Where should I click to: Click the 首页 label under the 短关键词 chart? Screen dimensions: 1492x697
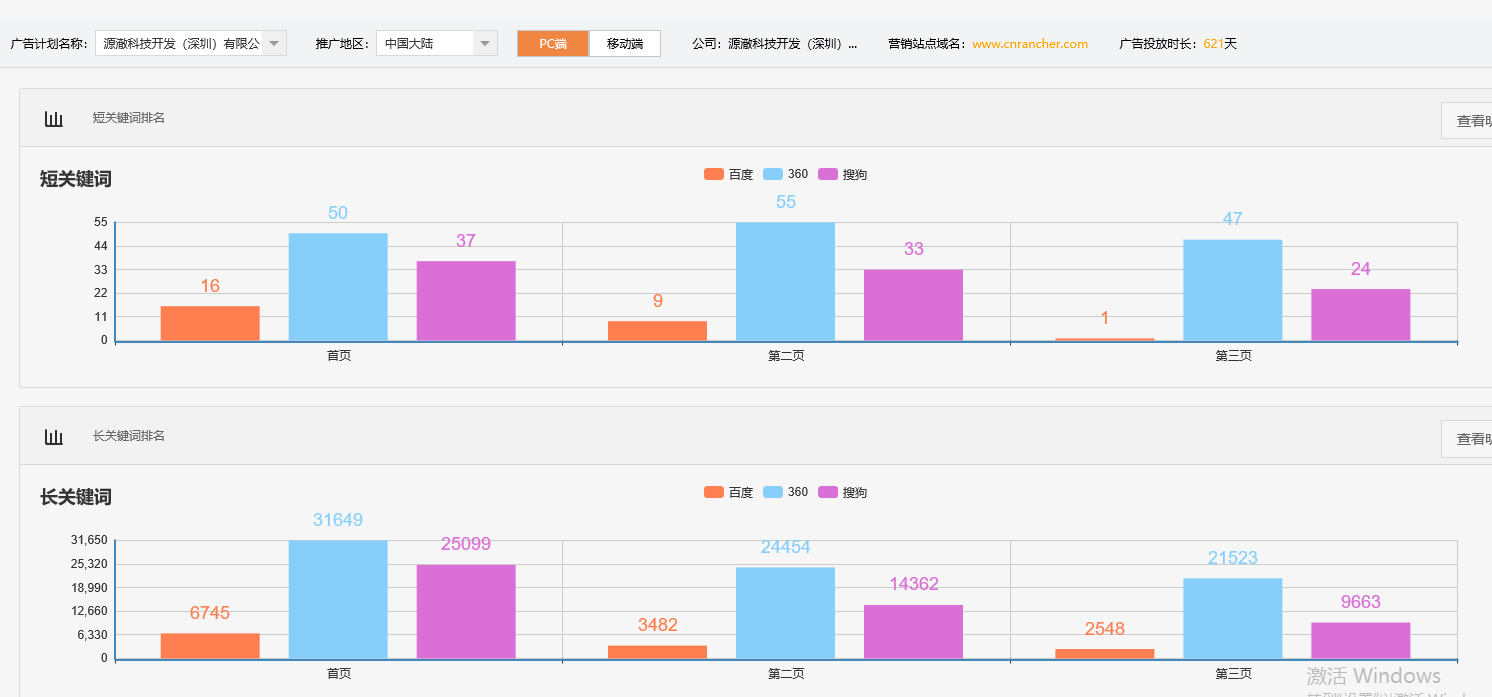pyautogui.click(x=337, y=355)
